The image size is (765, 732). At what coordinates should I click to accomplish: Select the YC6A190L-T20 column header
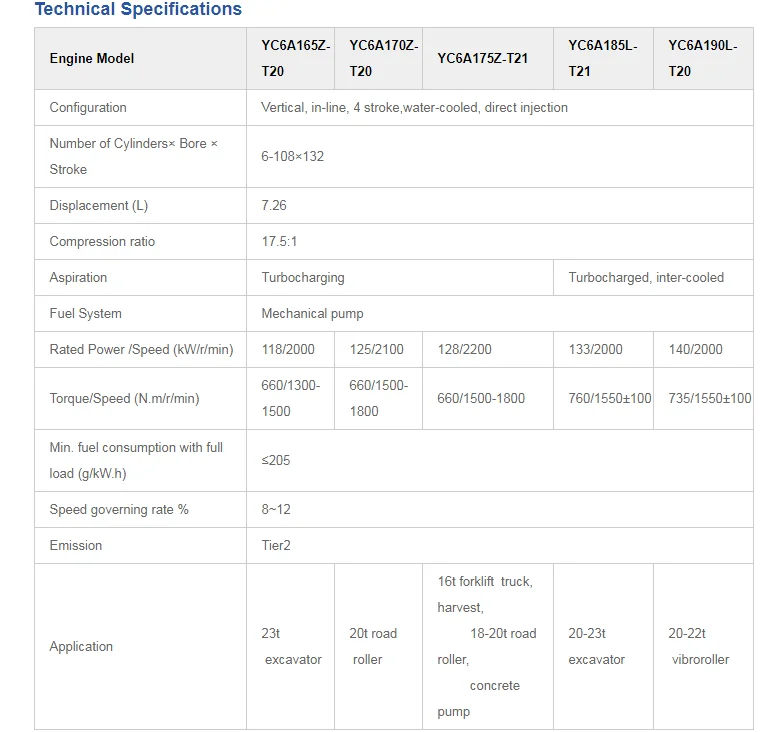pos(702,58)
